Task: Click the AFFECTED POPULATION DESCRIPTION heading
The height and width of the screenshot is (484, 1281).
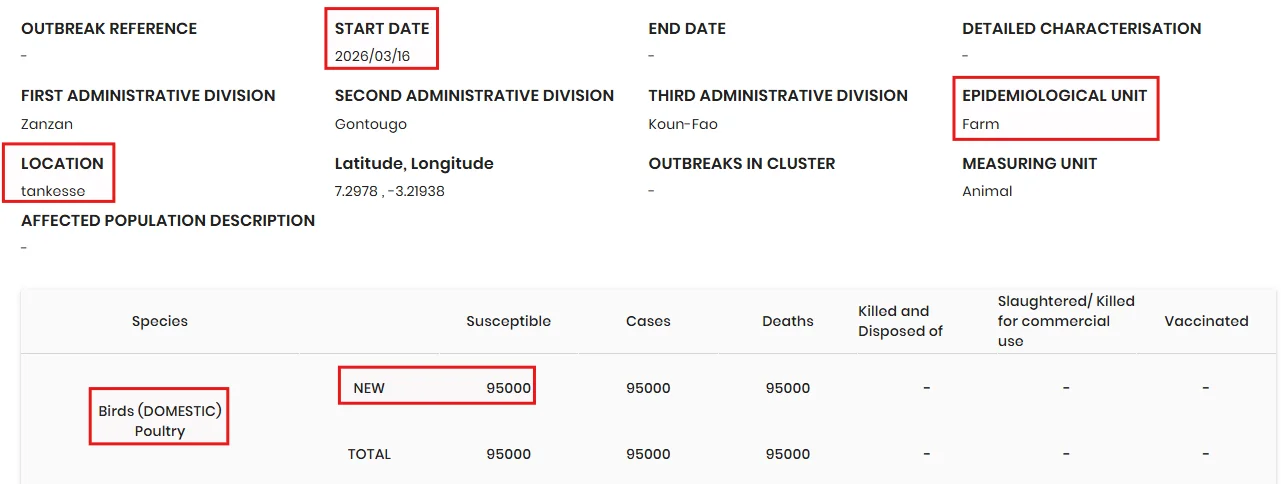Action: pos(168,220)
